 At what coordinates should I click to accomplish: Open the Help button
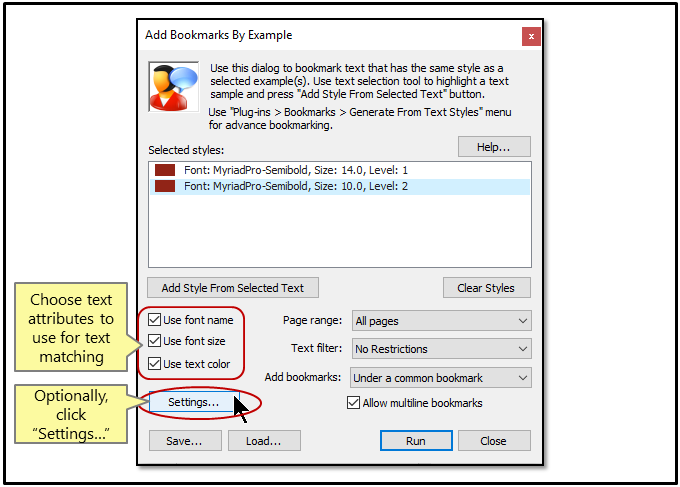(494, 147)
